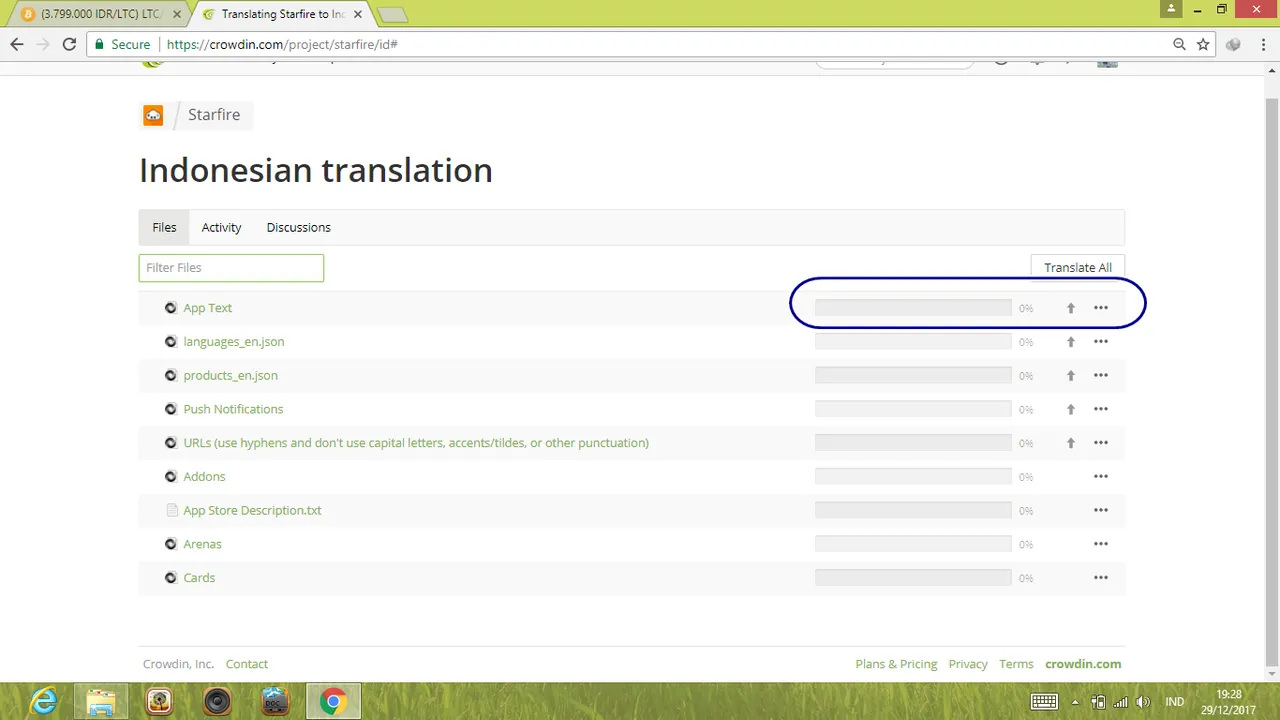1280x720 pixels.
Task: Click the Starfire breadcrumb link
Action: pos(214,115)
